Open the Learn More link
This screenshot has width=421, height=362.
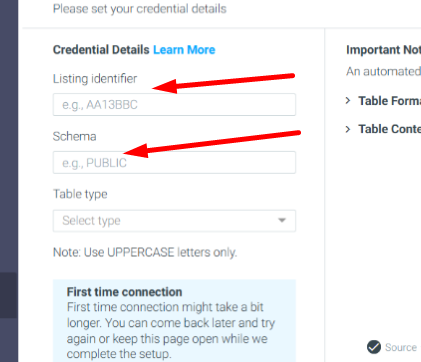click(184, 50)
